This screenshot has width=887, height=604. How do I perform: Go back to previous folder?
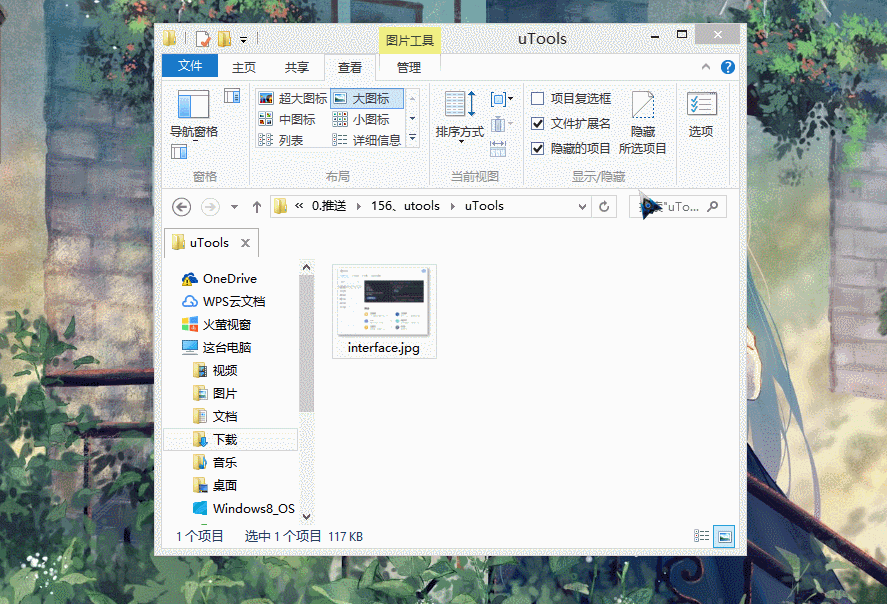pos(181,207)
